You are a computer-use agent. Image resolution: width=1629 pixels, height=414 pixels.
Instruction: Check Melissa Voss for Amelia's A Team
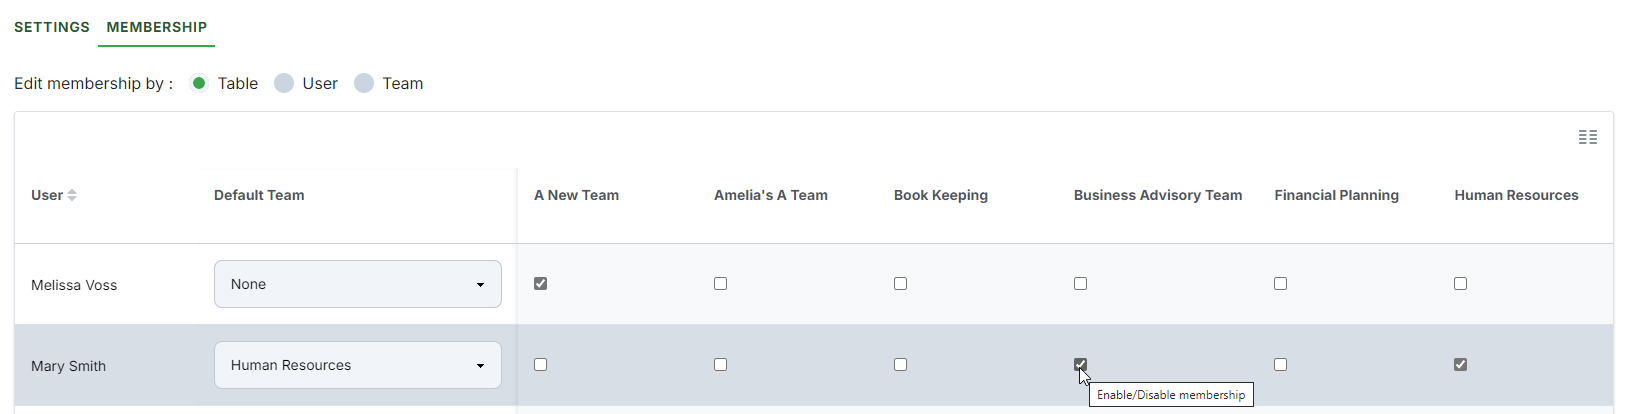tap(721, 284)
